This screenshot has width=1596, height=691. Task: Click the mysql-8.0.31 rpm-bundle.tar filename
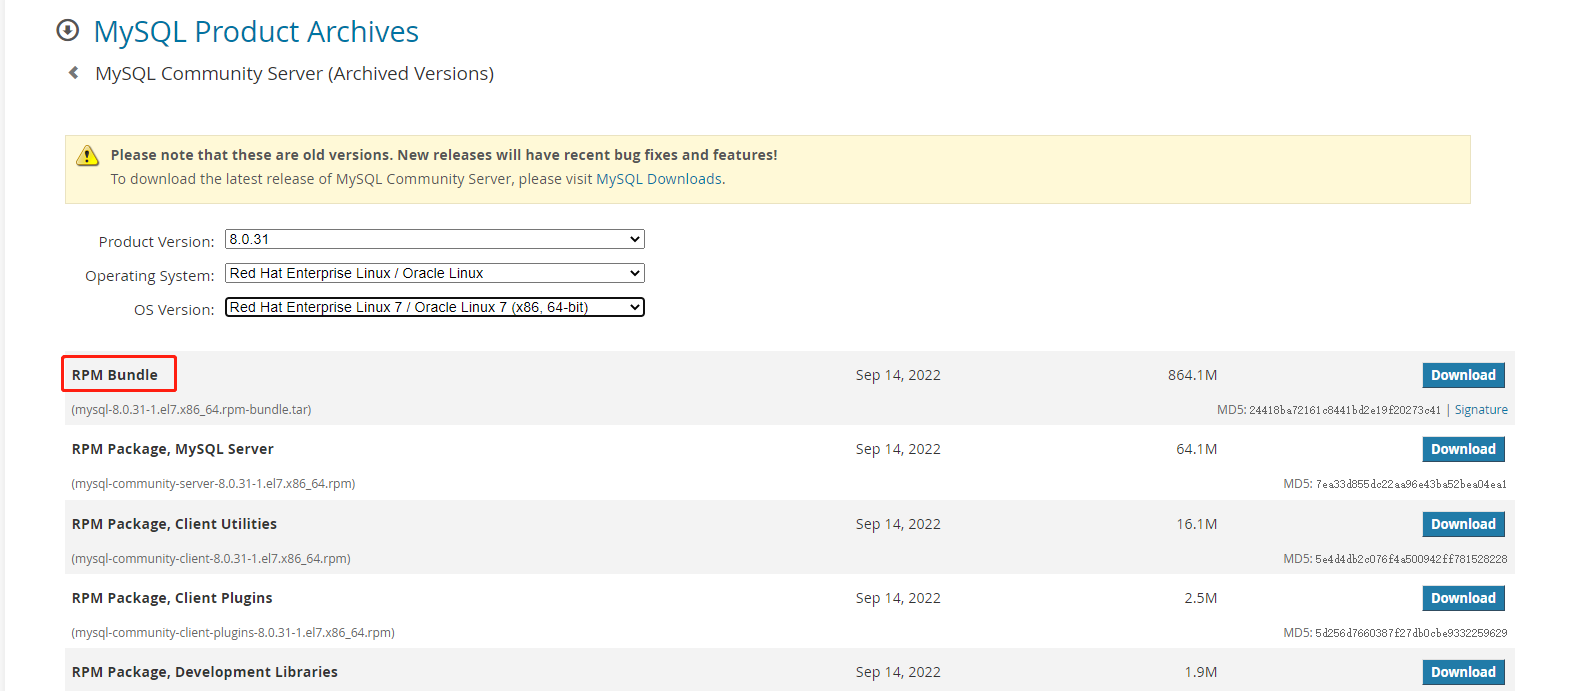191,410
